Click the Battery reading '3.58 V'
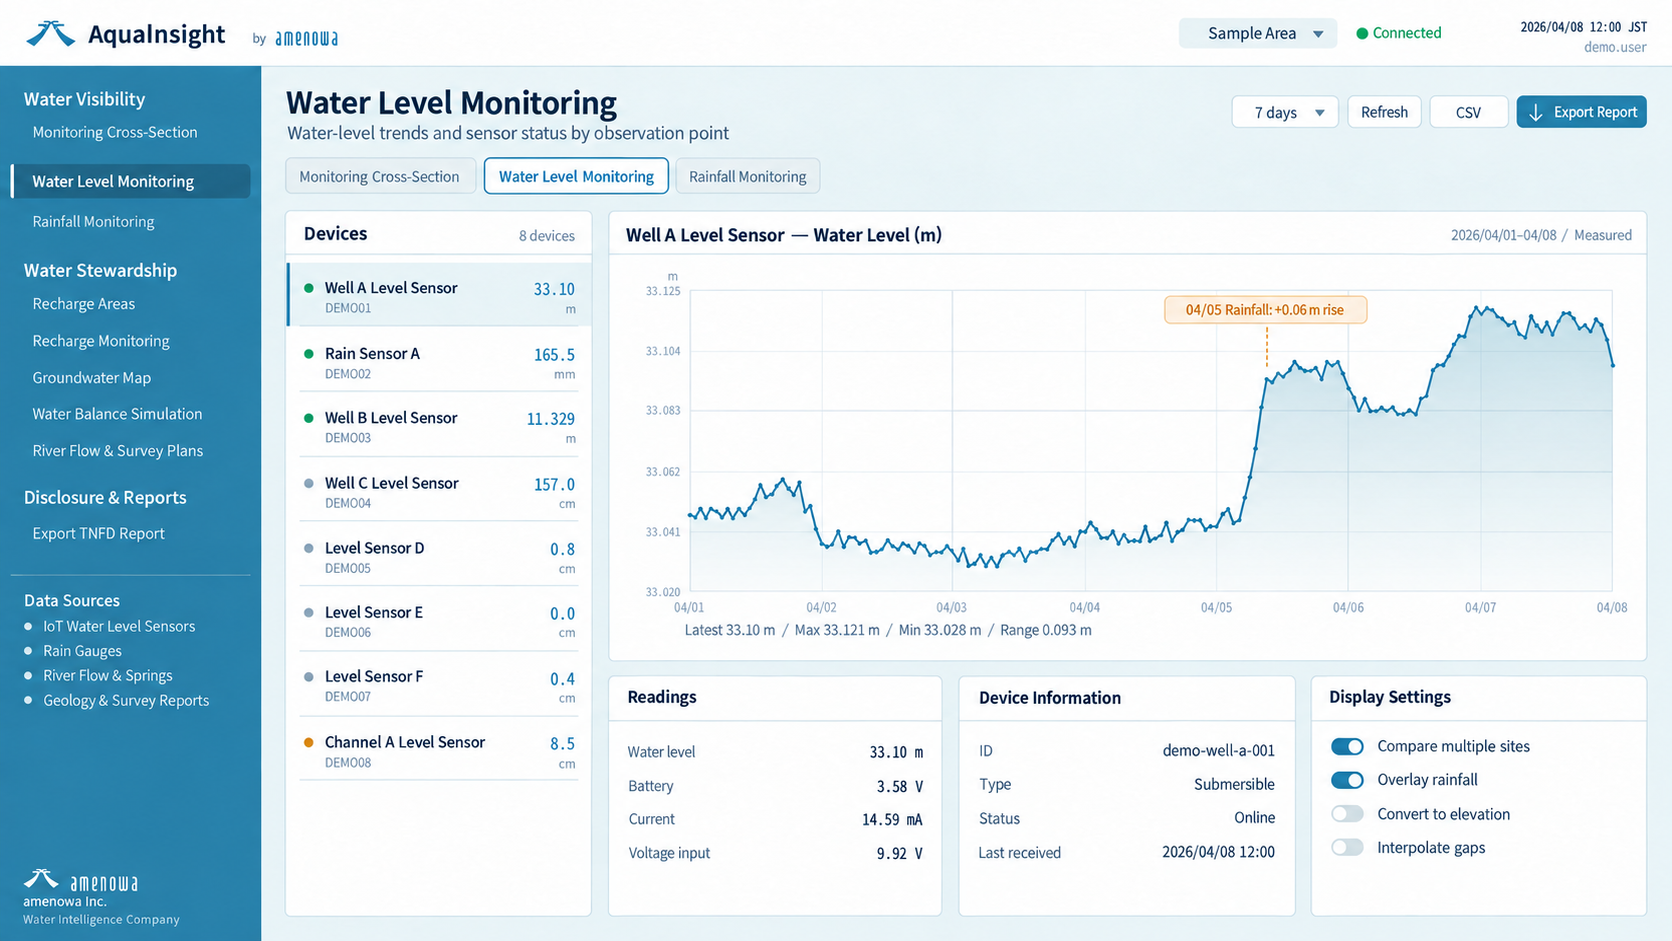The image size is (1672, 941). (899, 787)
